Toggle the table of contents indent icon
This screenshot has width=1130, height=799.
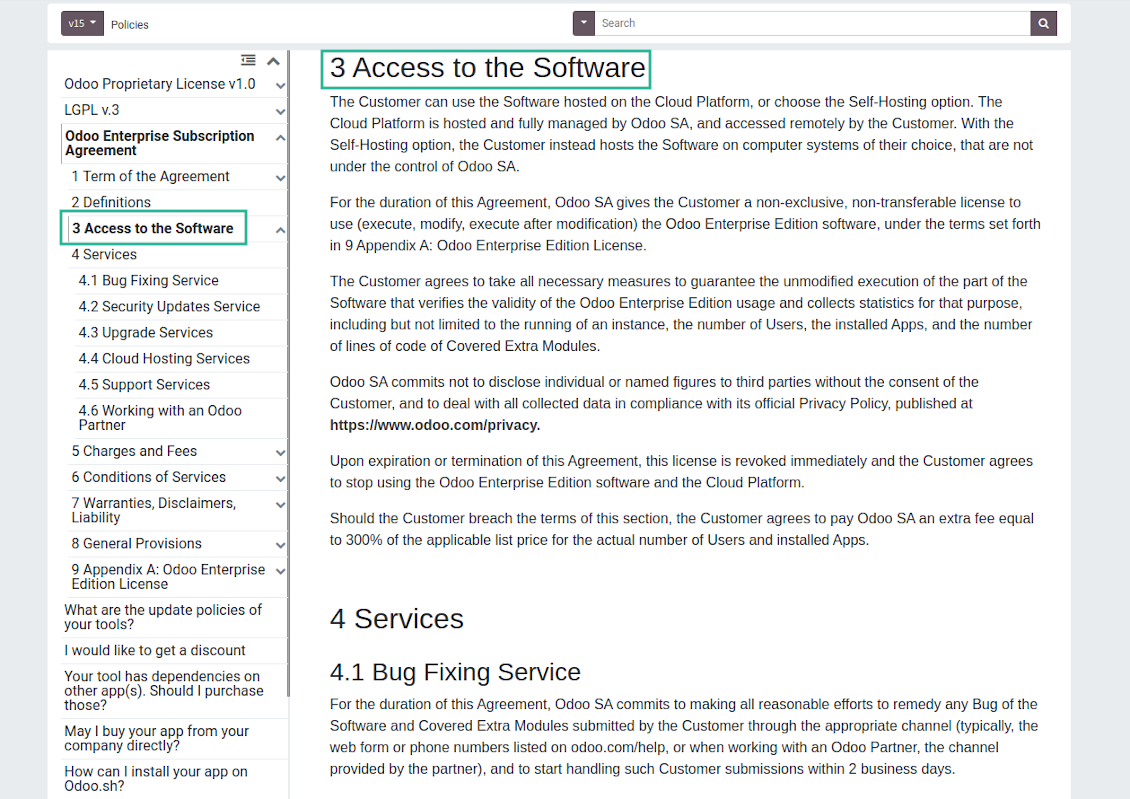tap(248, 60)
